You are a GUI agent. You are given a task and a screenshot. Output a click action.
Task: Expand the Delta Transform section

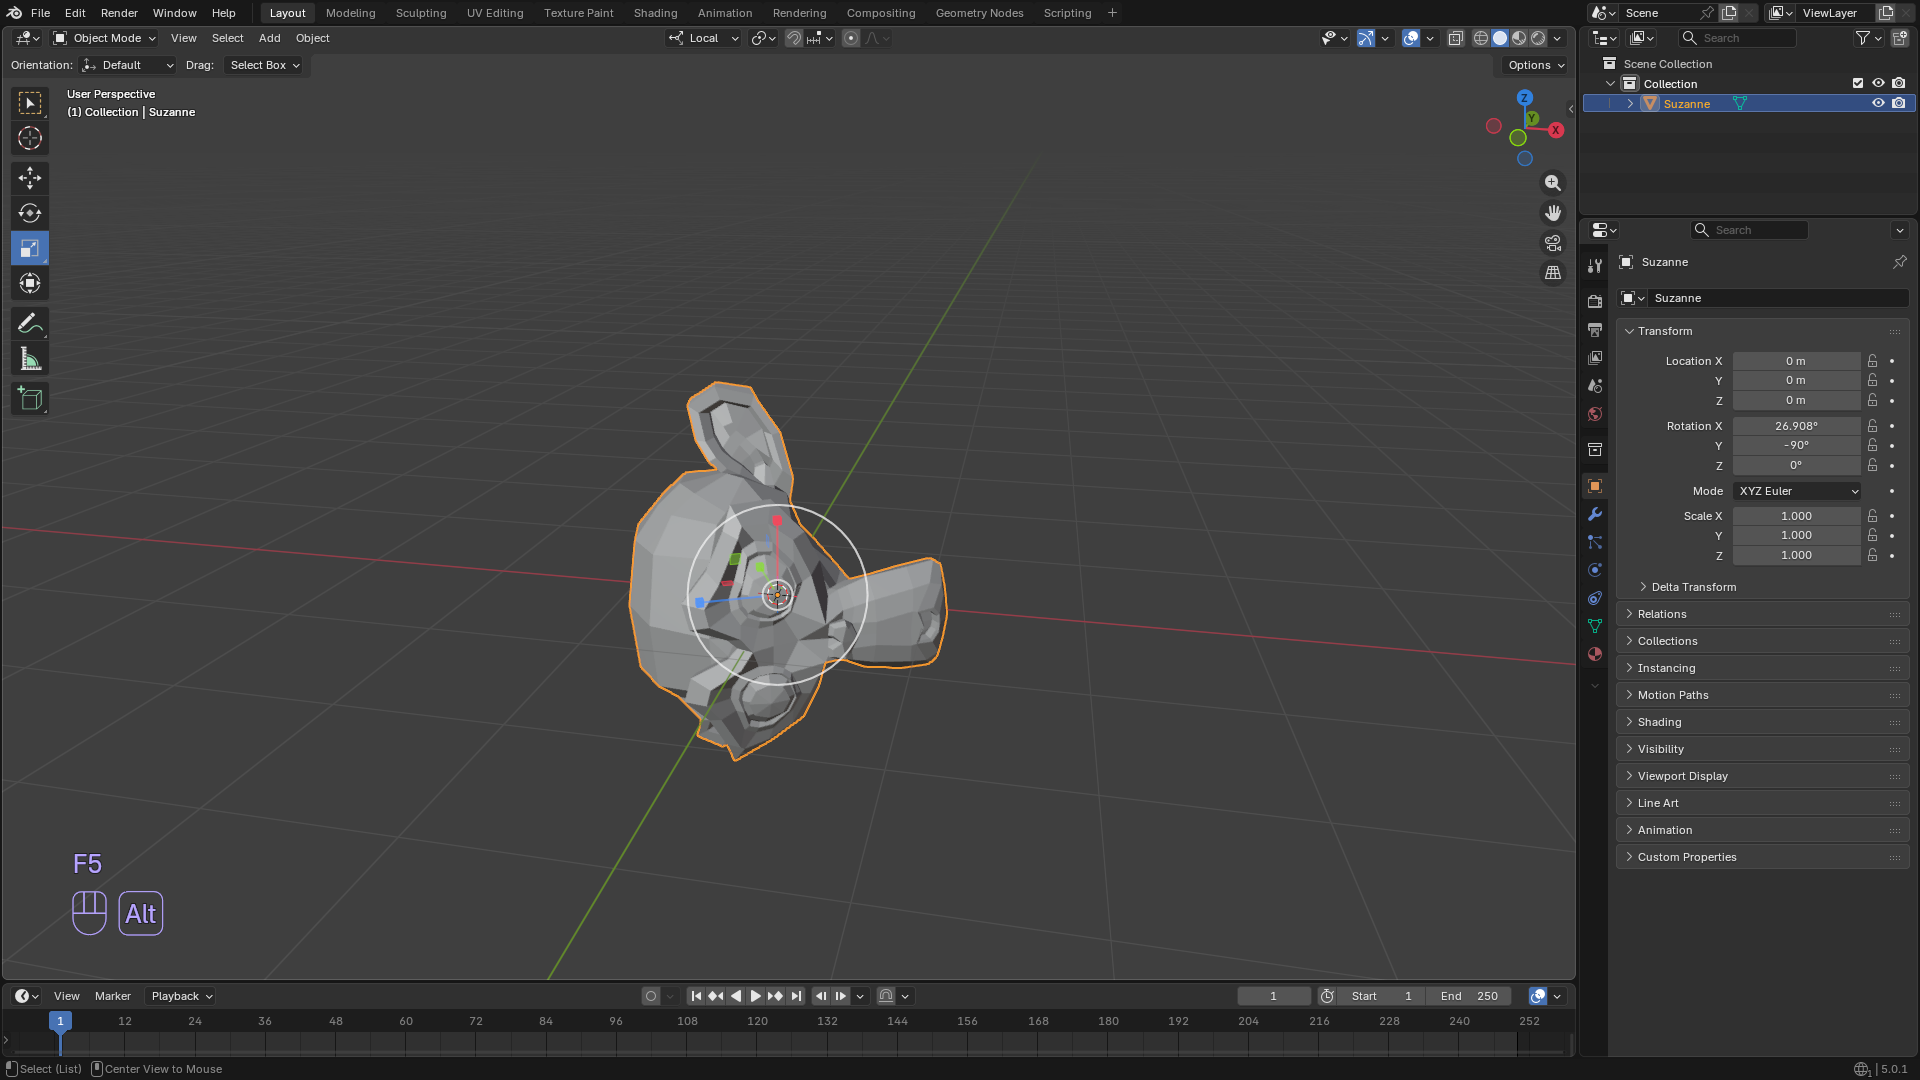pyautogui.click(x=1693, y=587)
